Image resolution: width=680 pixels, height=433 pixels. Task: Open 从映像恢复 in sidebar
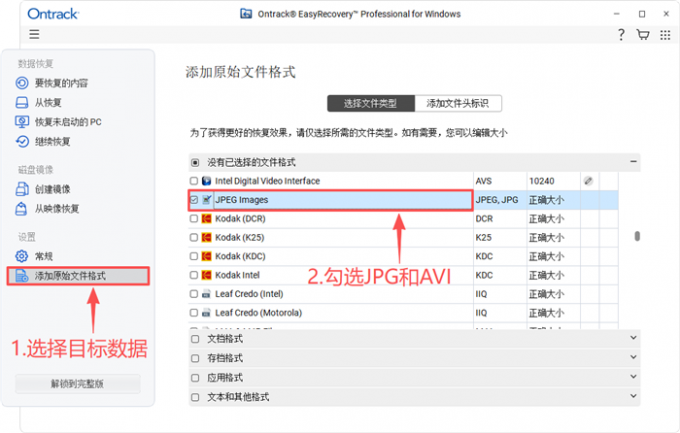[57, 209]
